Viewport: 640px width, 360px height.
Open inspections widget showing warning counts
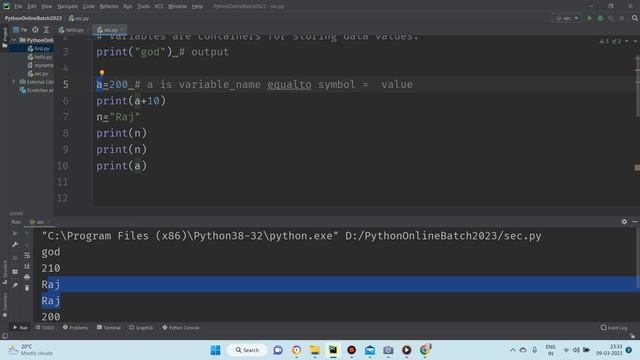[610, 41]
